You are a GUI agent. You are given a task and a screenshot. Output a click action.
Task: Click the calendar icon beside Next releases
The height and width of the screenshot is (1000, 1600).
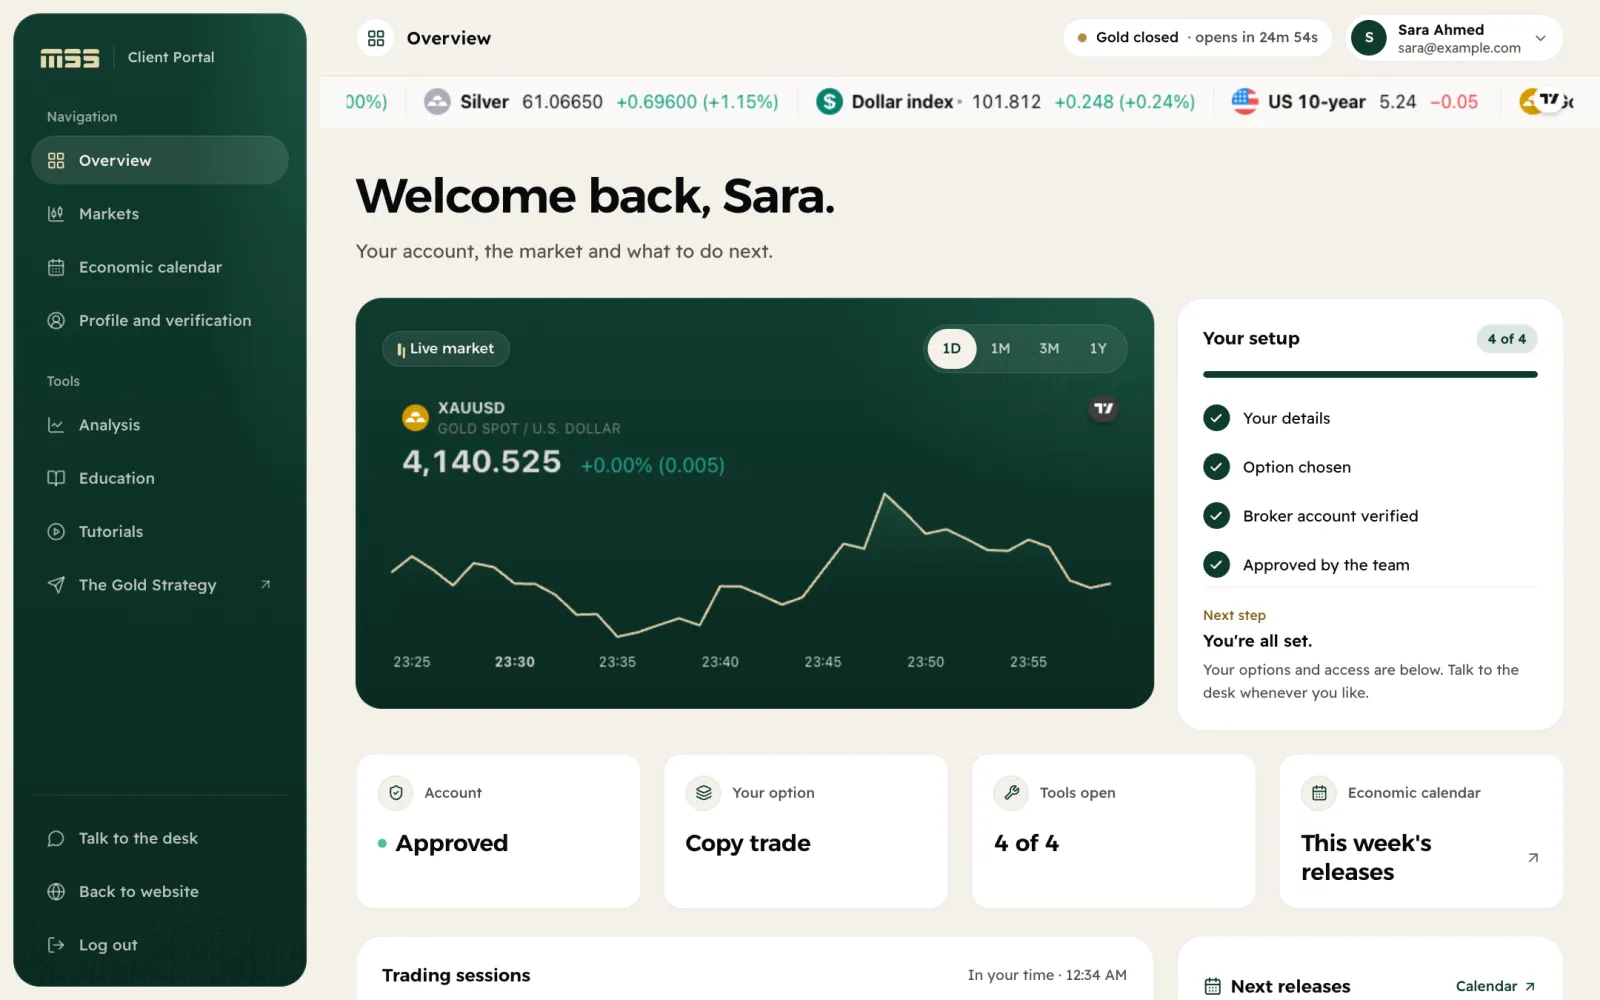click(1212, 986)
